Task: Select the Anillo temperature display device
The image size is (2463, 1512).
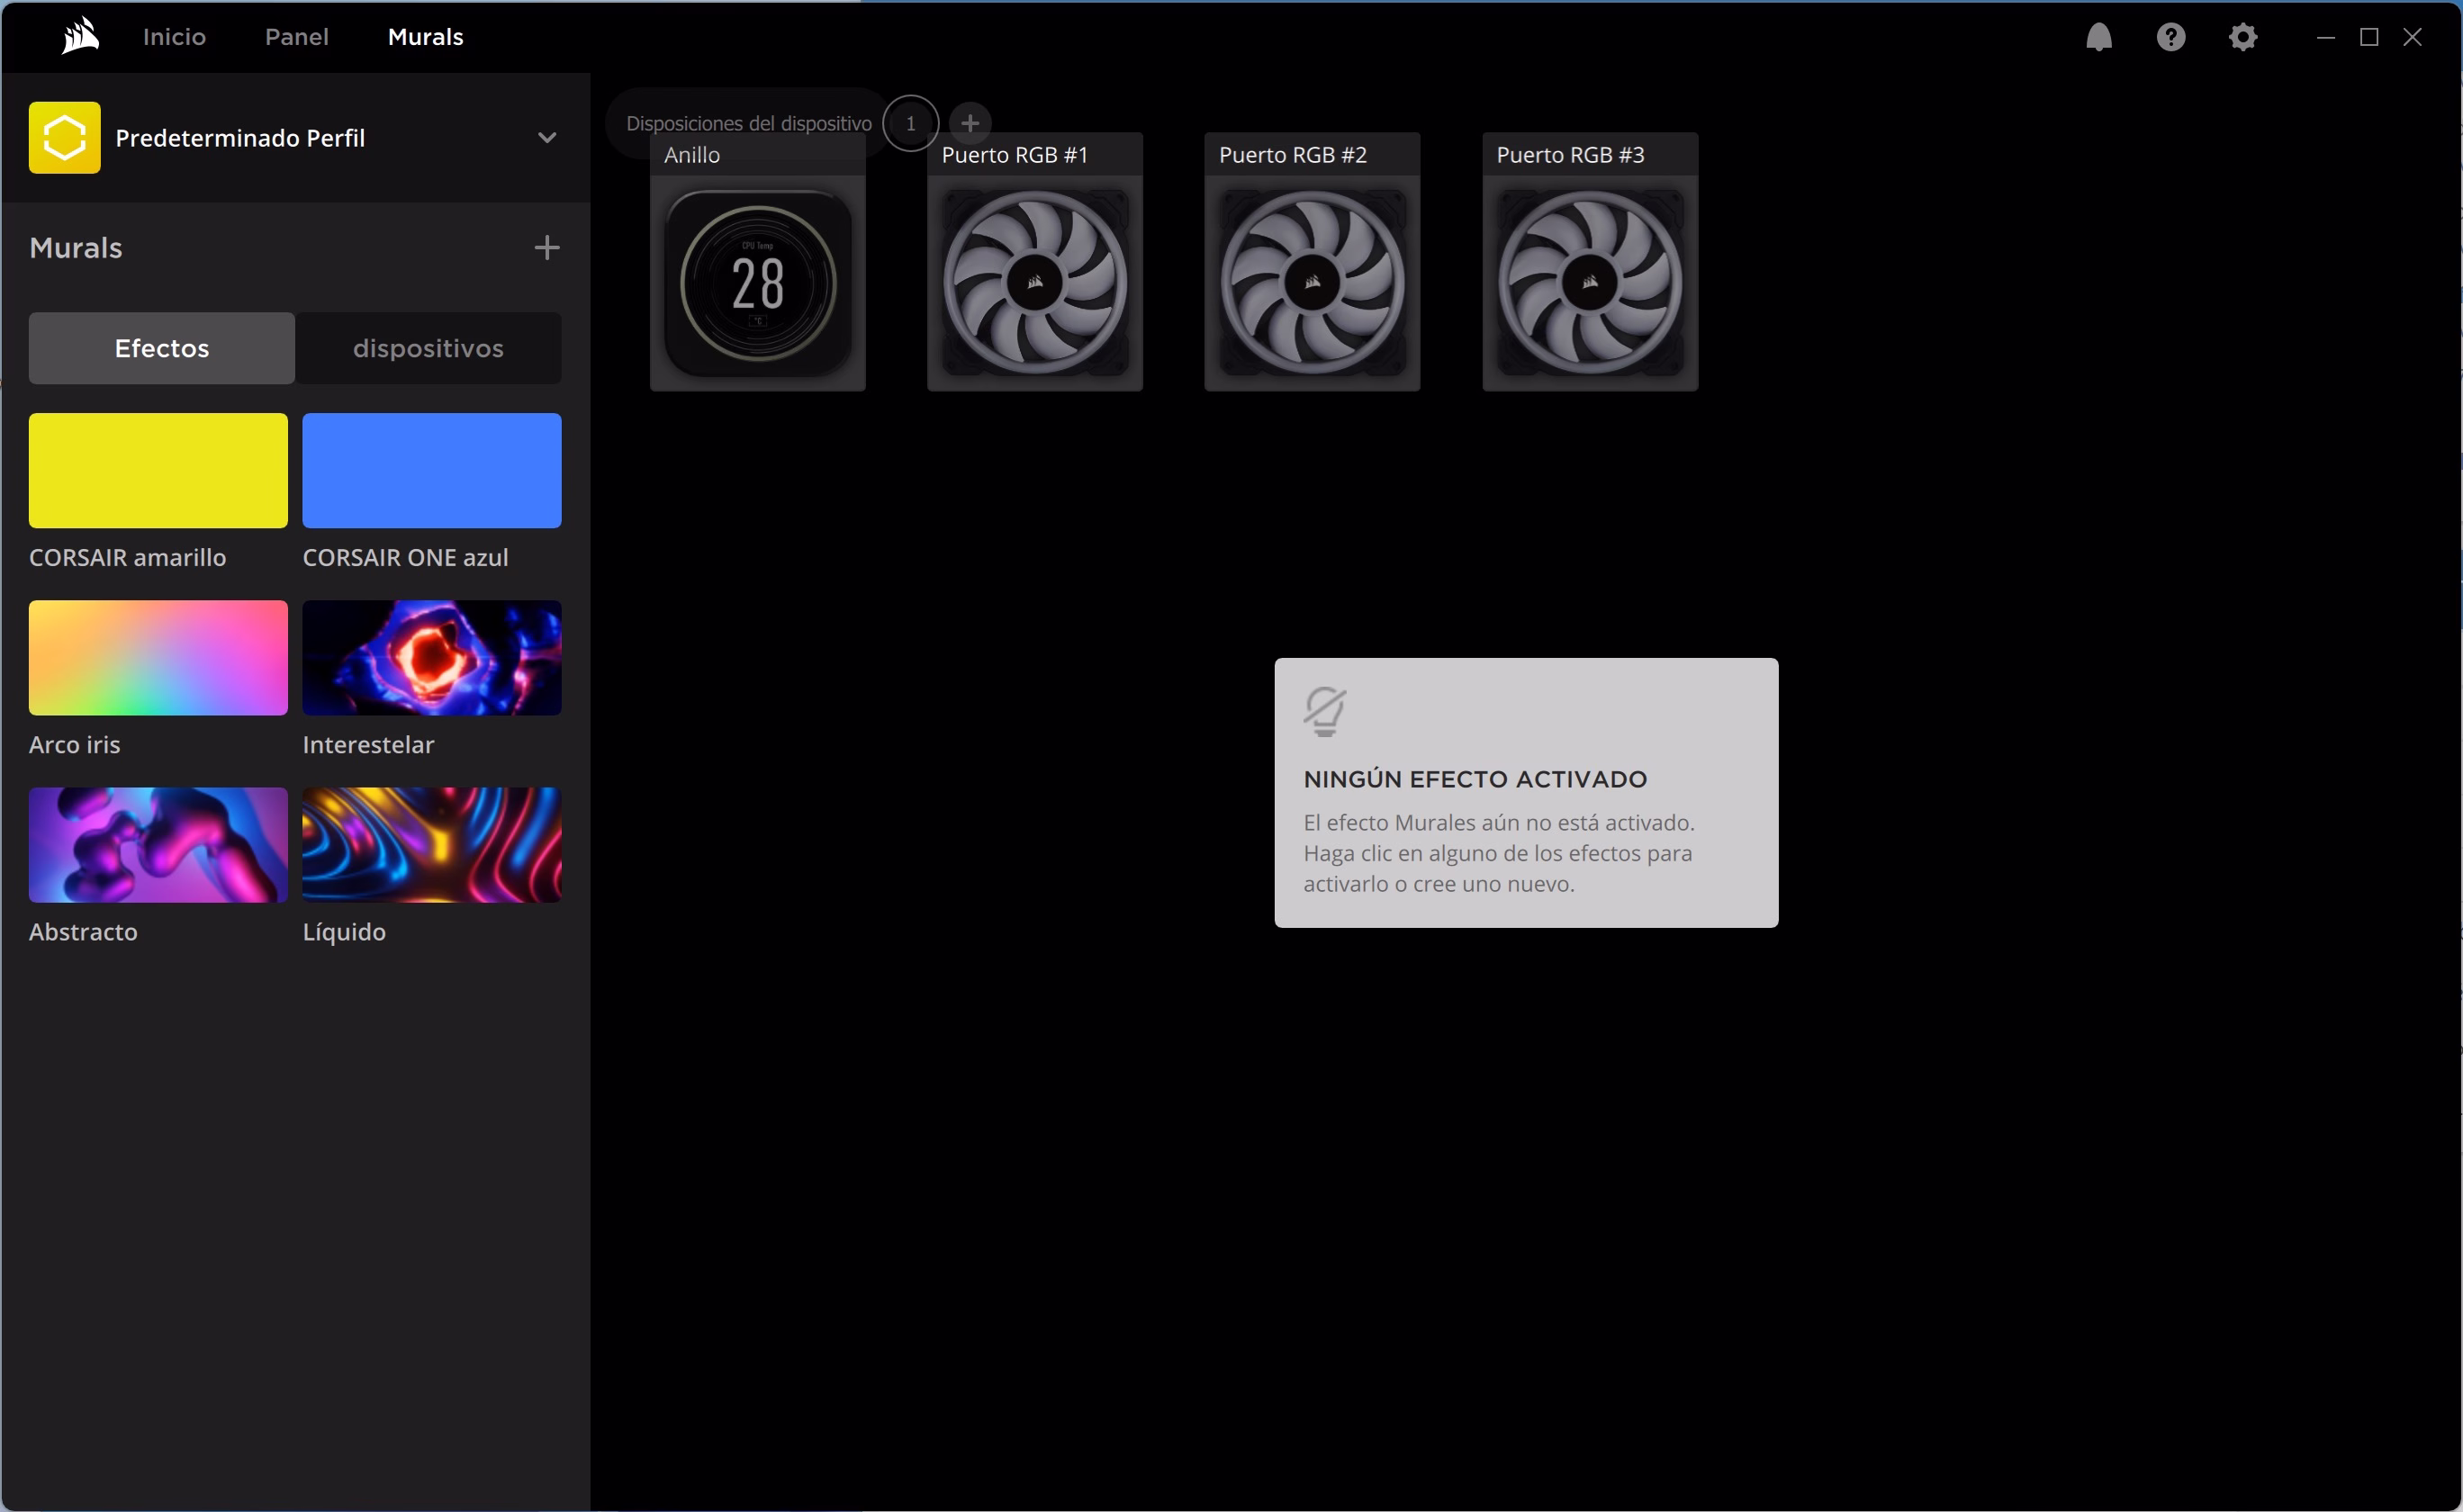Action: click(757, 283)
